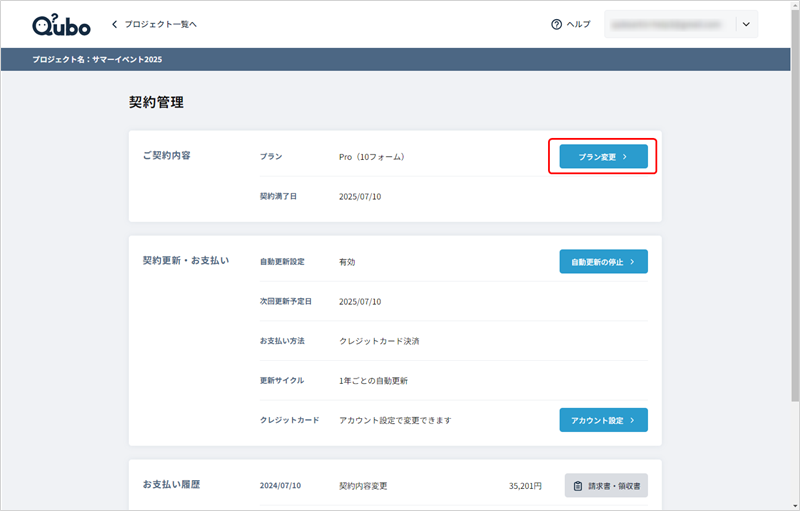Click the blurred account email field
Screen dimensions: 800x511
[669, 24]
